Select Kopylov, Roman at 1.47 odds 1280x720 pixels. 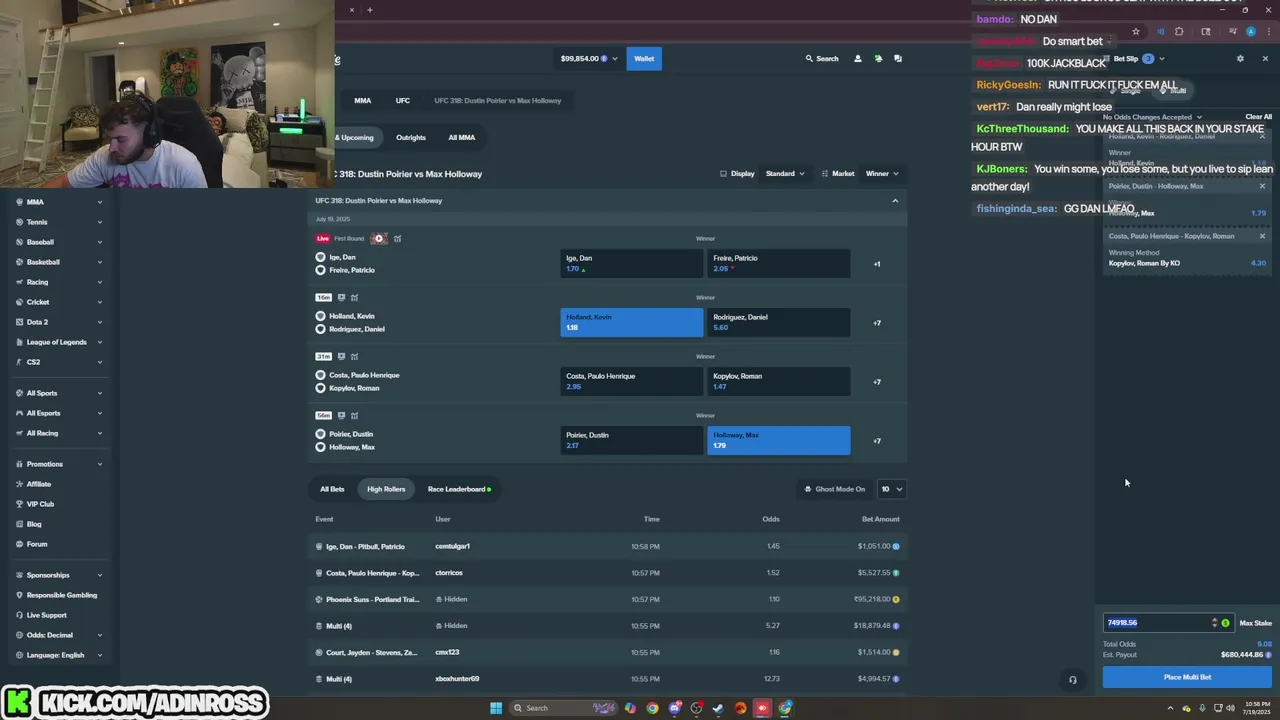click(778, 382)
